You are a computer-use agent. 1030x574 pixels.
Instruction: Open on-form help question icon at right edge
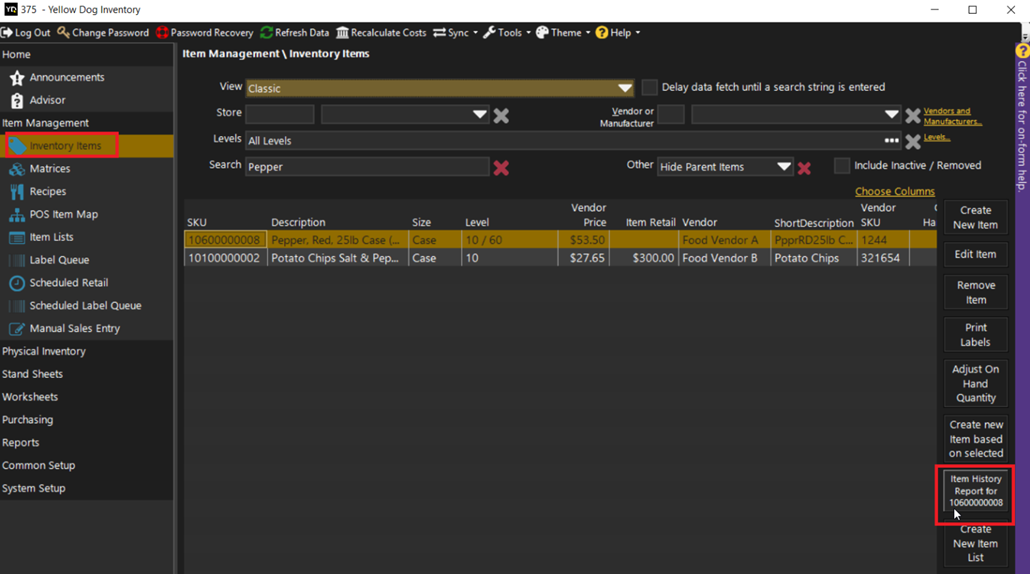pos(1022,51)
